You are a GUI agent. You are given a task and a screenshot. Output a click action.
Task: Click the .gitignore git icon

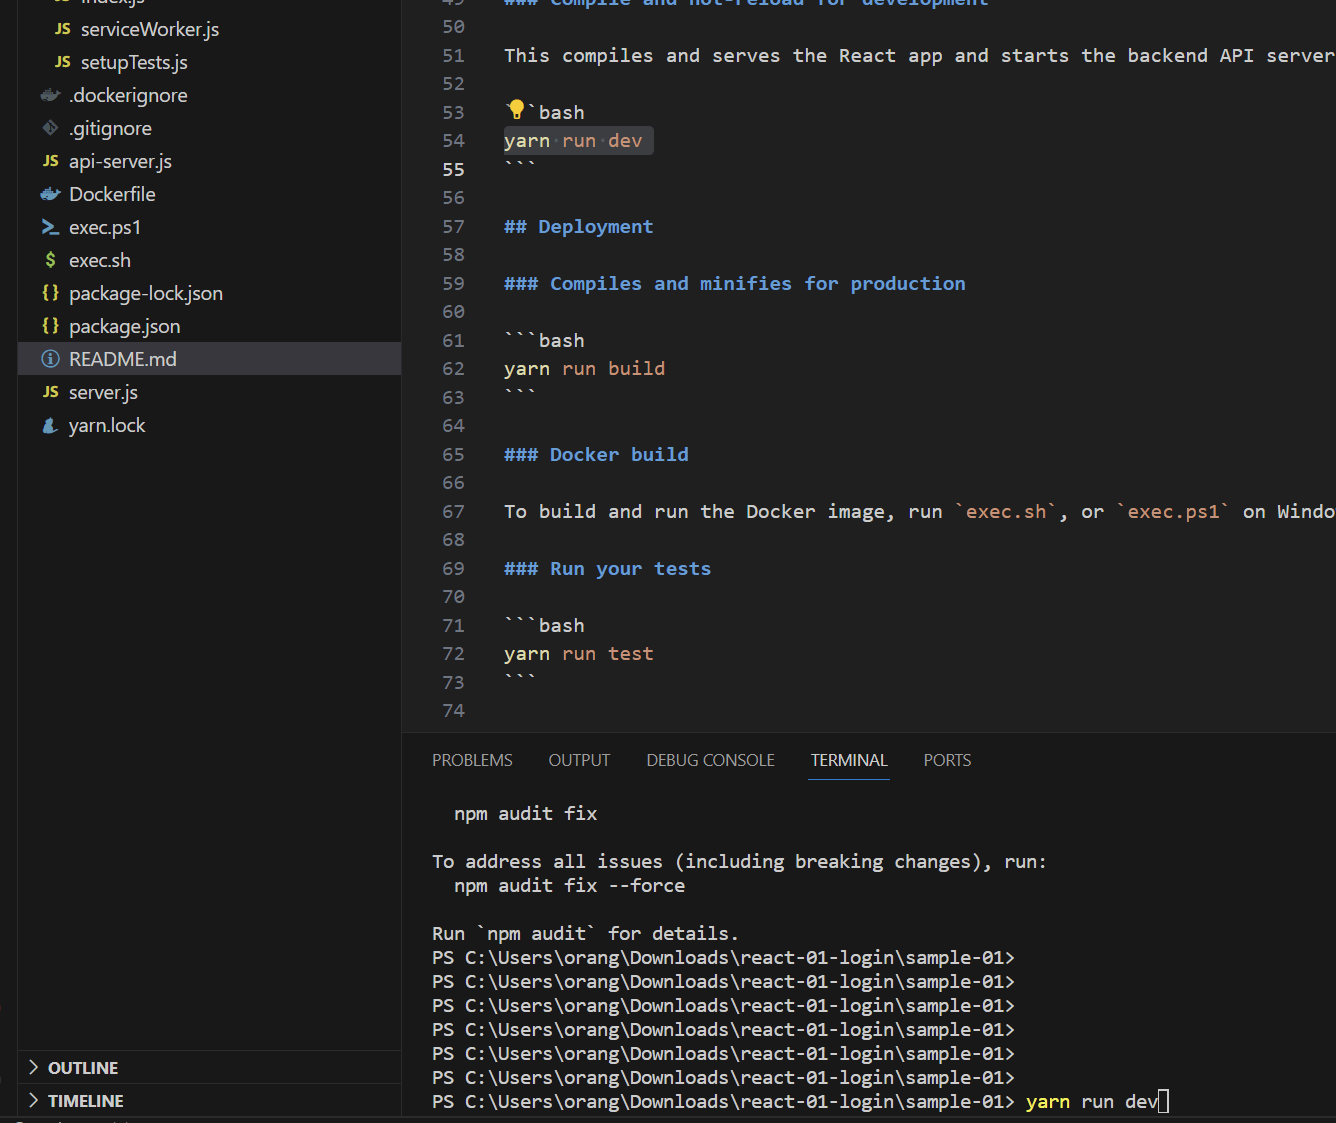coord(51,128)
